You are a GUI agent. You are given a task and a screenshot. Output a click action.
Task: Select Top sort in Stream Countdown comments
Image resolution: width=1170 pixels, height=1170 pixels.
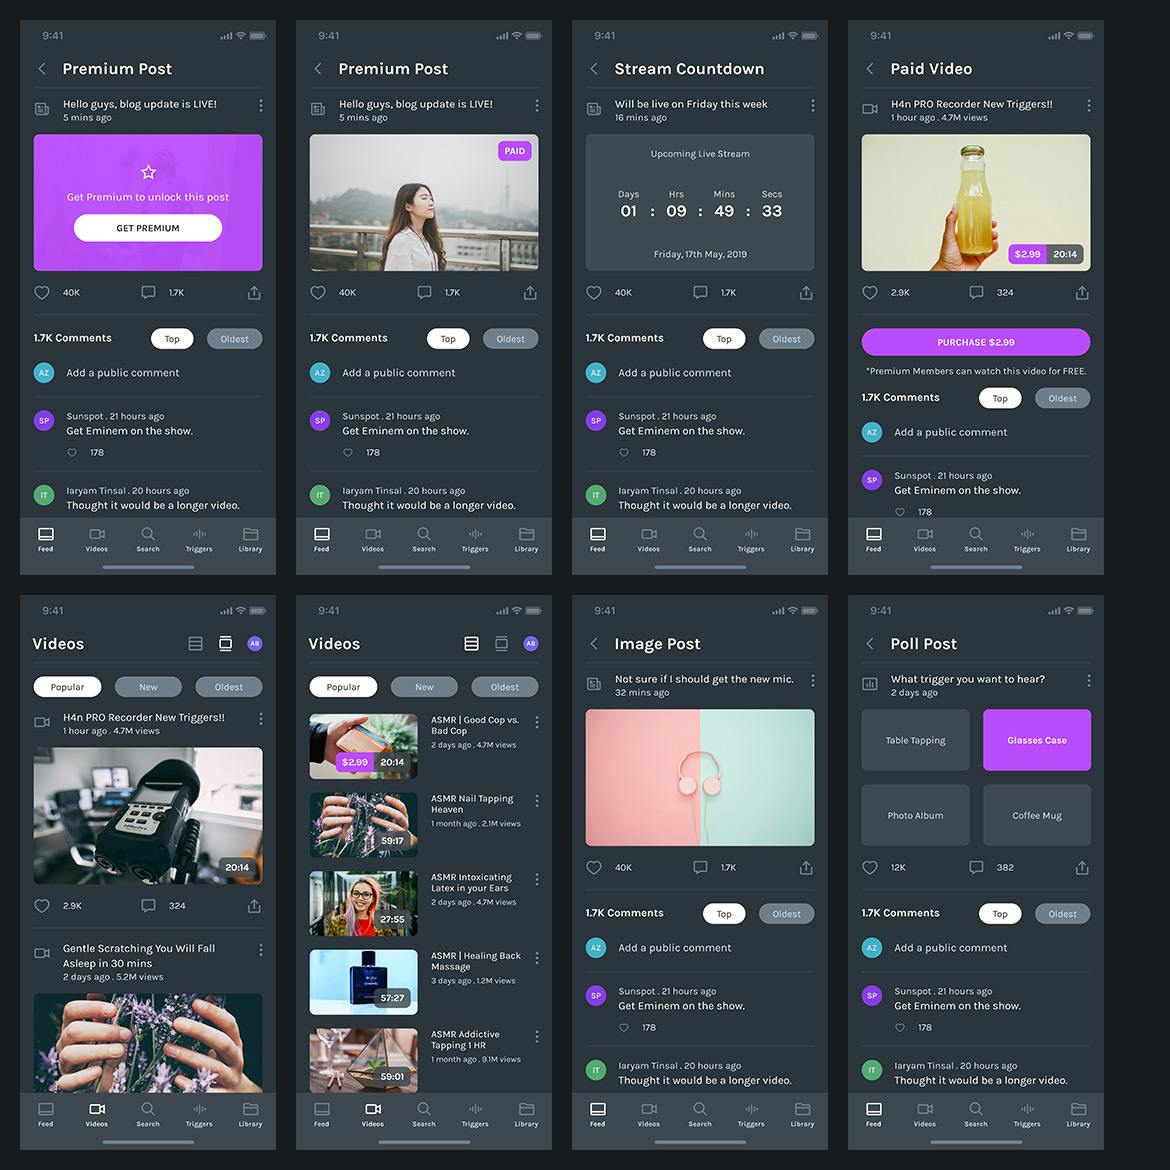(x=724, y=339)
